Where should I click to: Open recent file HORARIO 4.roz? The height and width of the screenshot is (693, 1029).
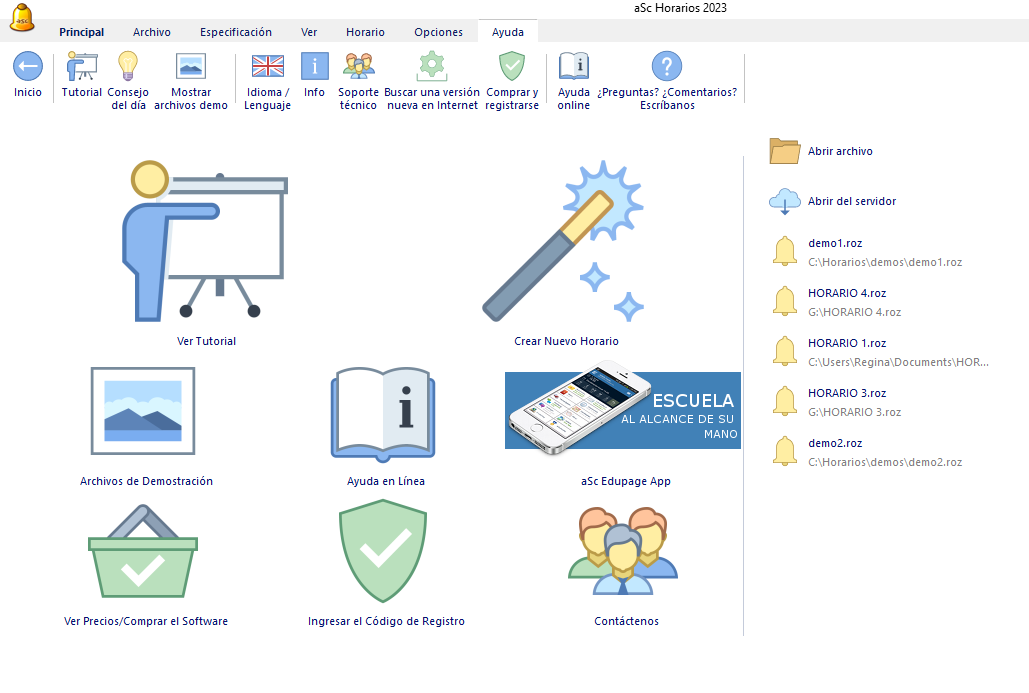coord(847,293)
